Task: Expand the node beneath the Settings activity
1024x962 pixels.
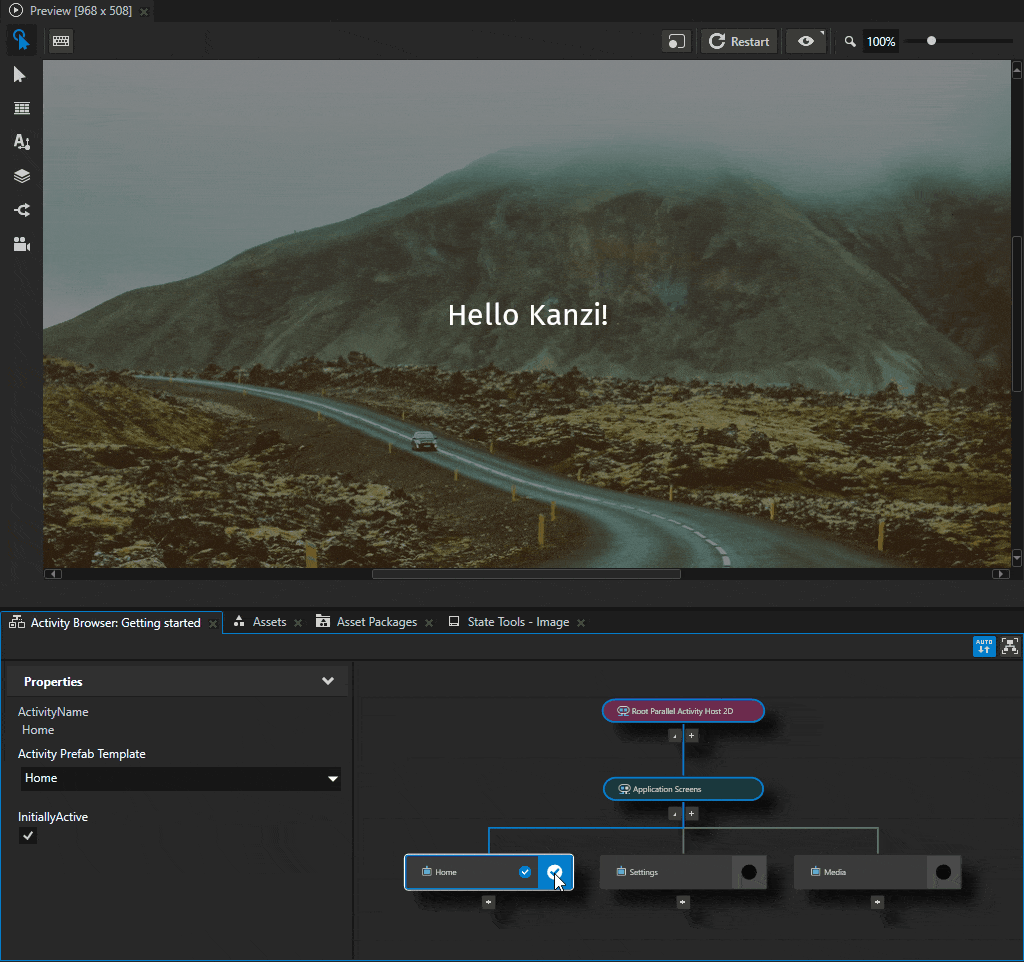Action: click(683, 902)
